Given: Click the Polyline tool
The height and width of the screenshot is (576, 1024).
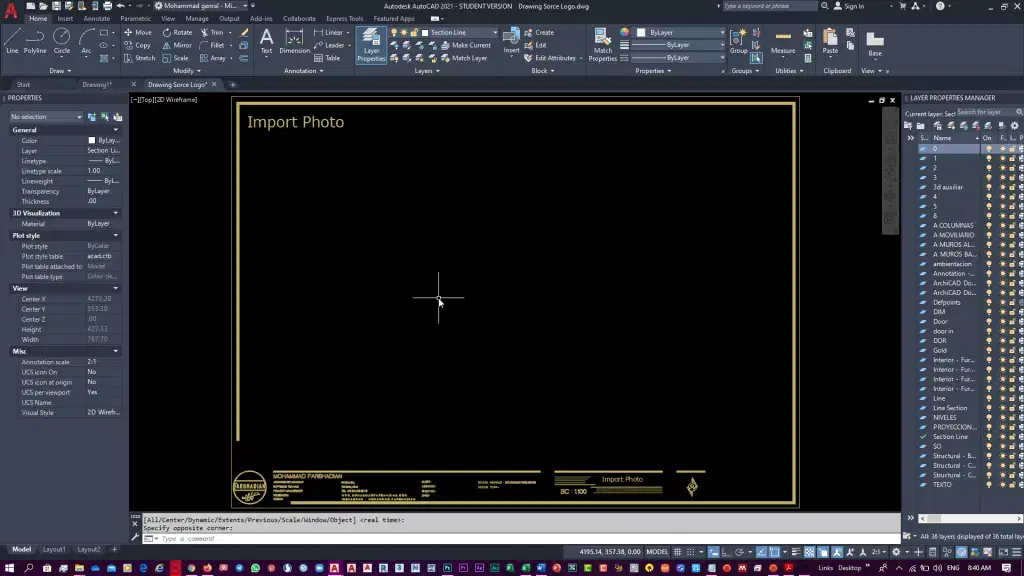Looking at the screenshot, I should [35, 39].
